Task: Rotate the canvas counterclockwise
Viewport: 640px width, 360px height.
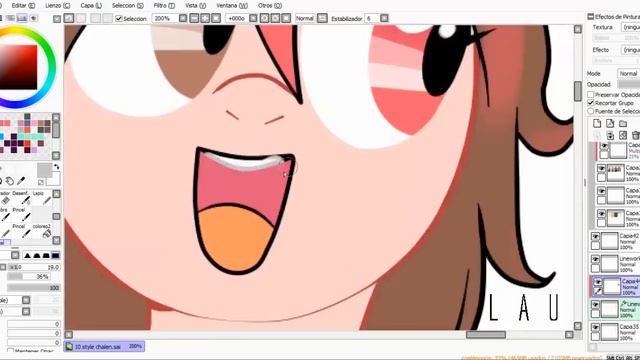Action: point(264,18)
